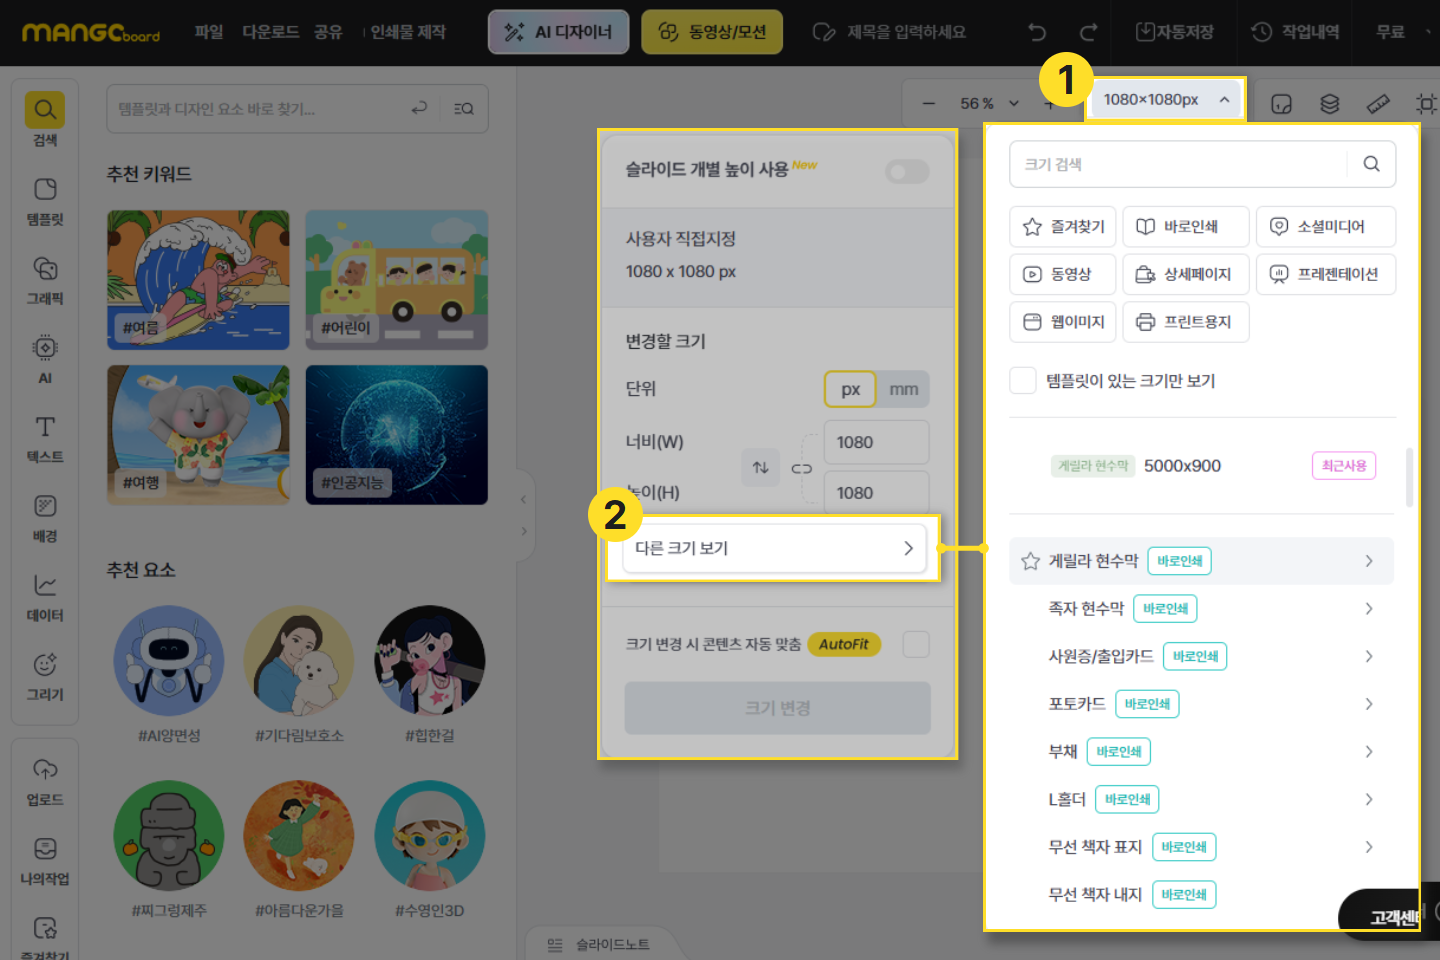Toggle 슬라이드 개별 높이 사용 switch
Image resolution: width=1440 pixels, height=960 pixels.
point(907,172)
